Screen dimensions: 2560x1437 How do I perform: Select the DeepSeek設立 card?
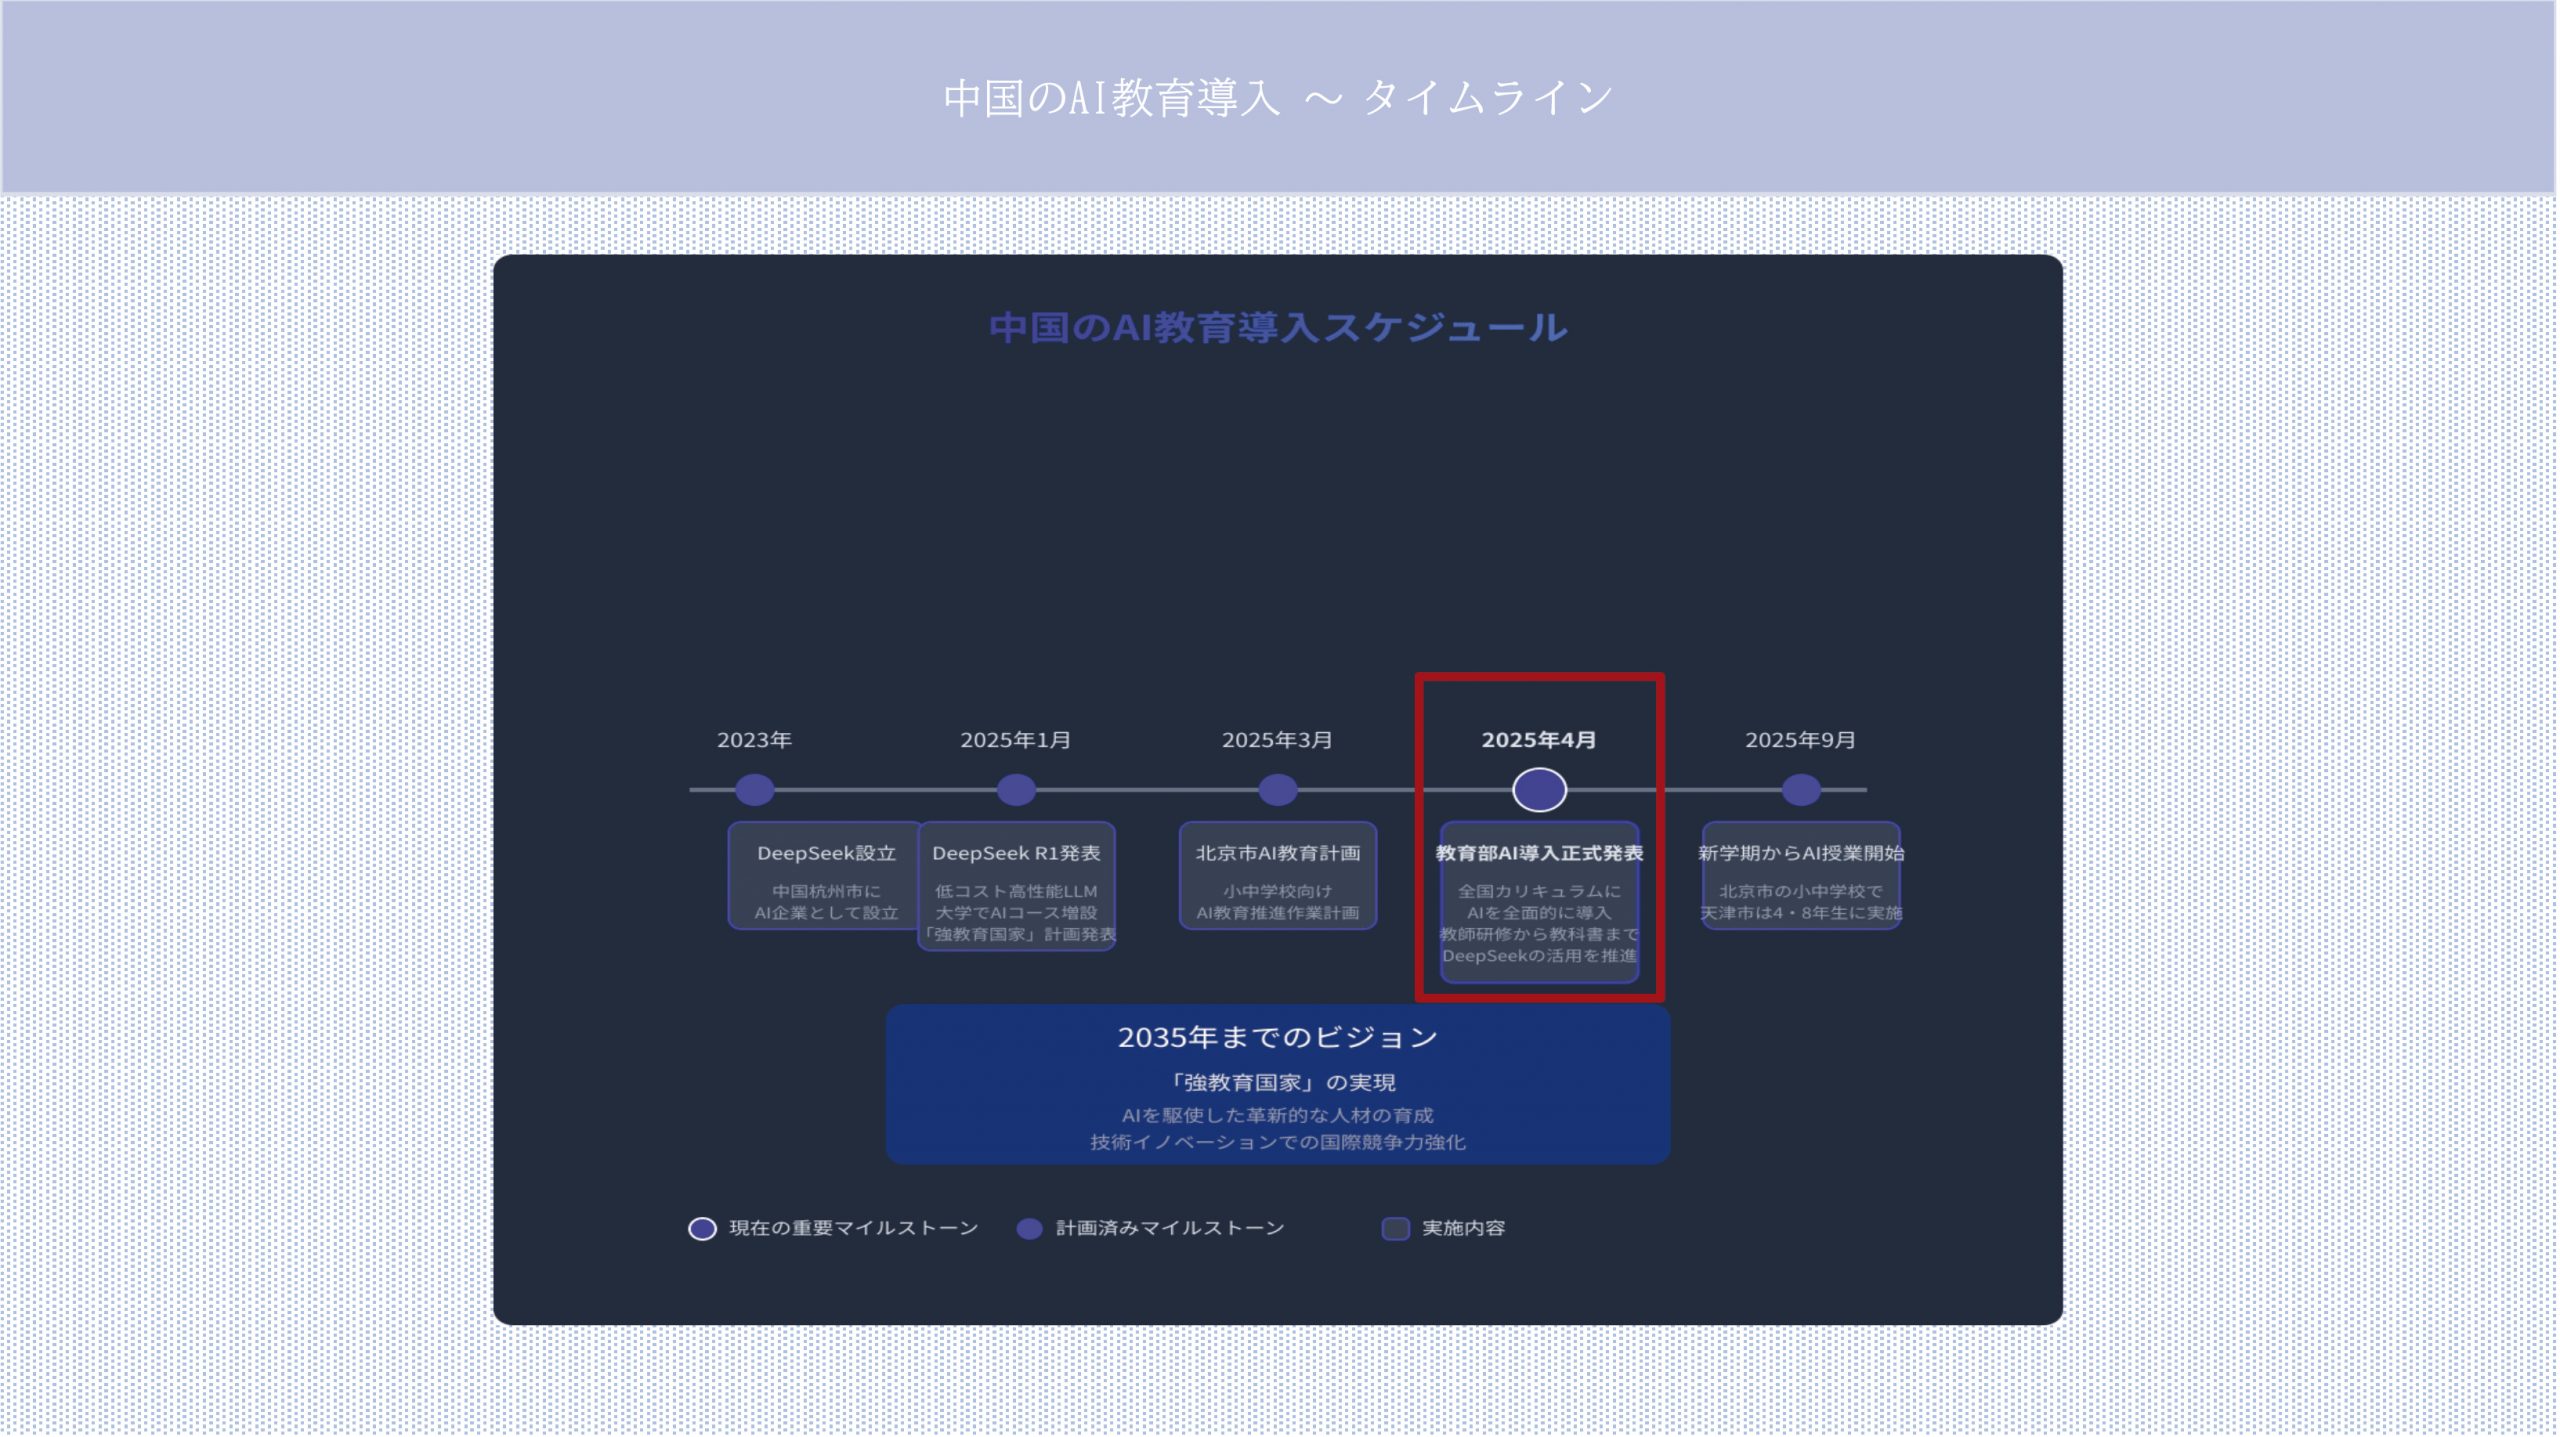coord(825,876)
